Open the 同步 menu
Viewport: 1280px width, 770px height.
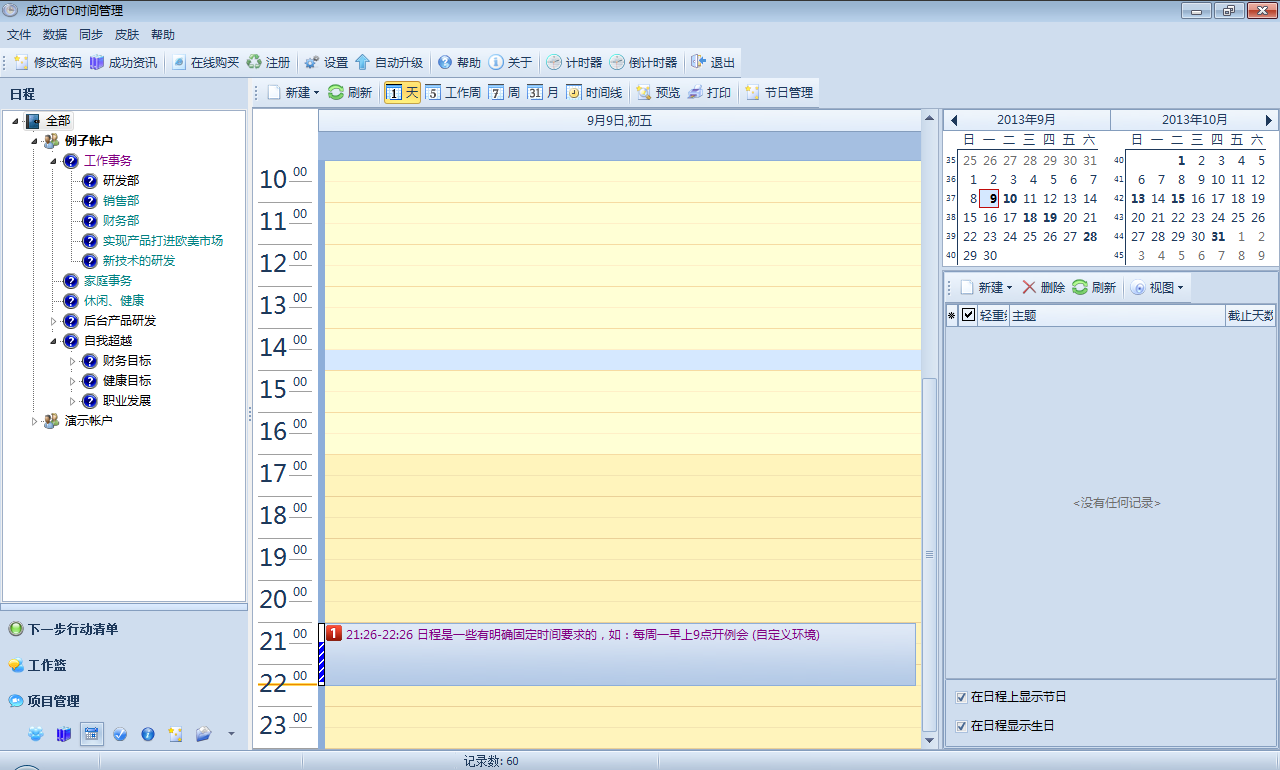pos(91,34)
